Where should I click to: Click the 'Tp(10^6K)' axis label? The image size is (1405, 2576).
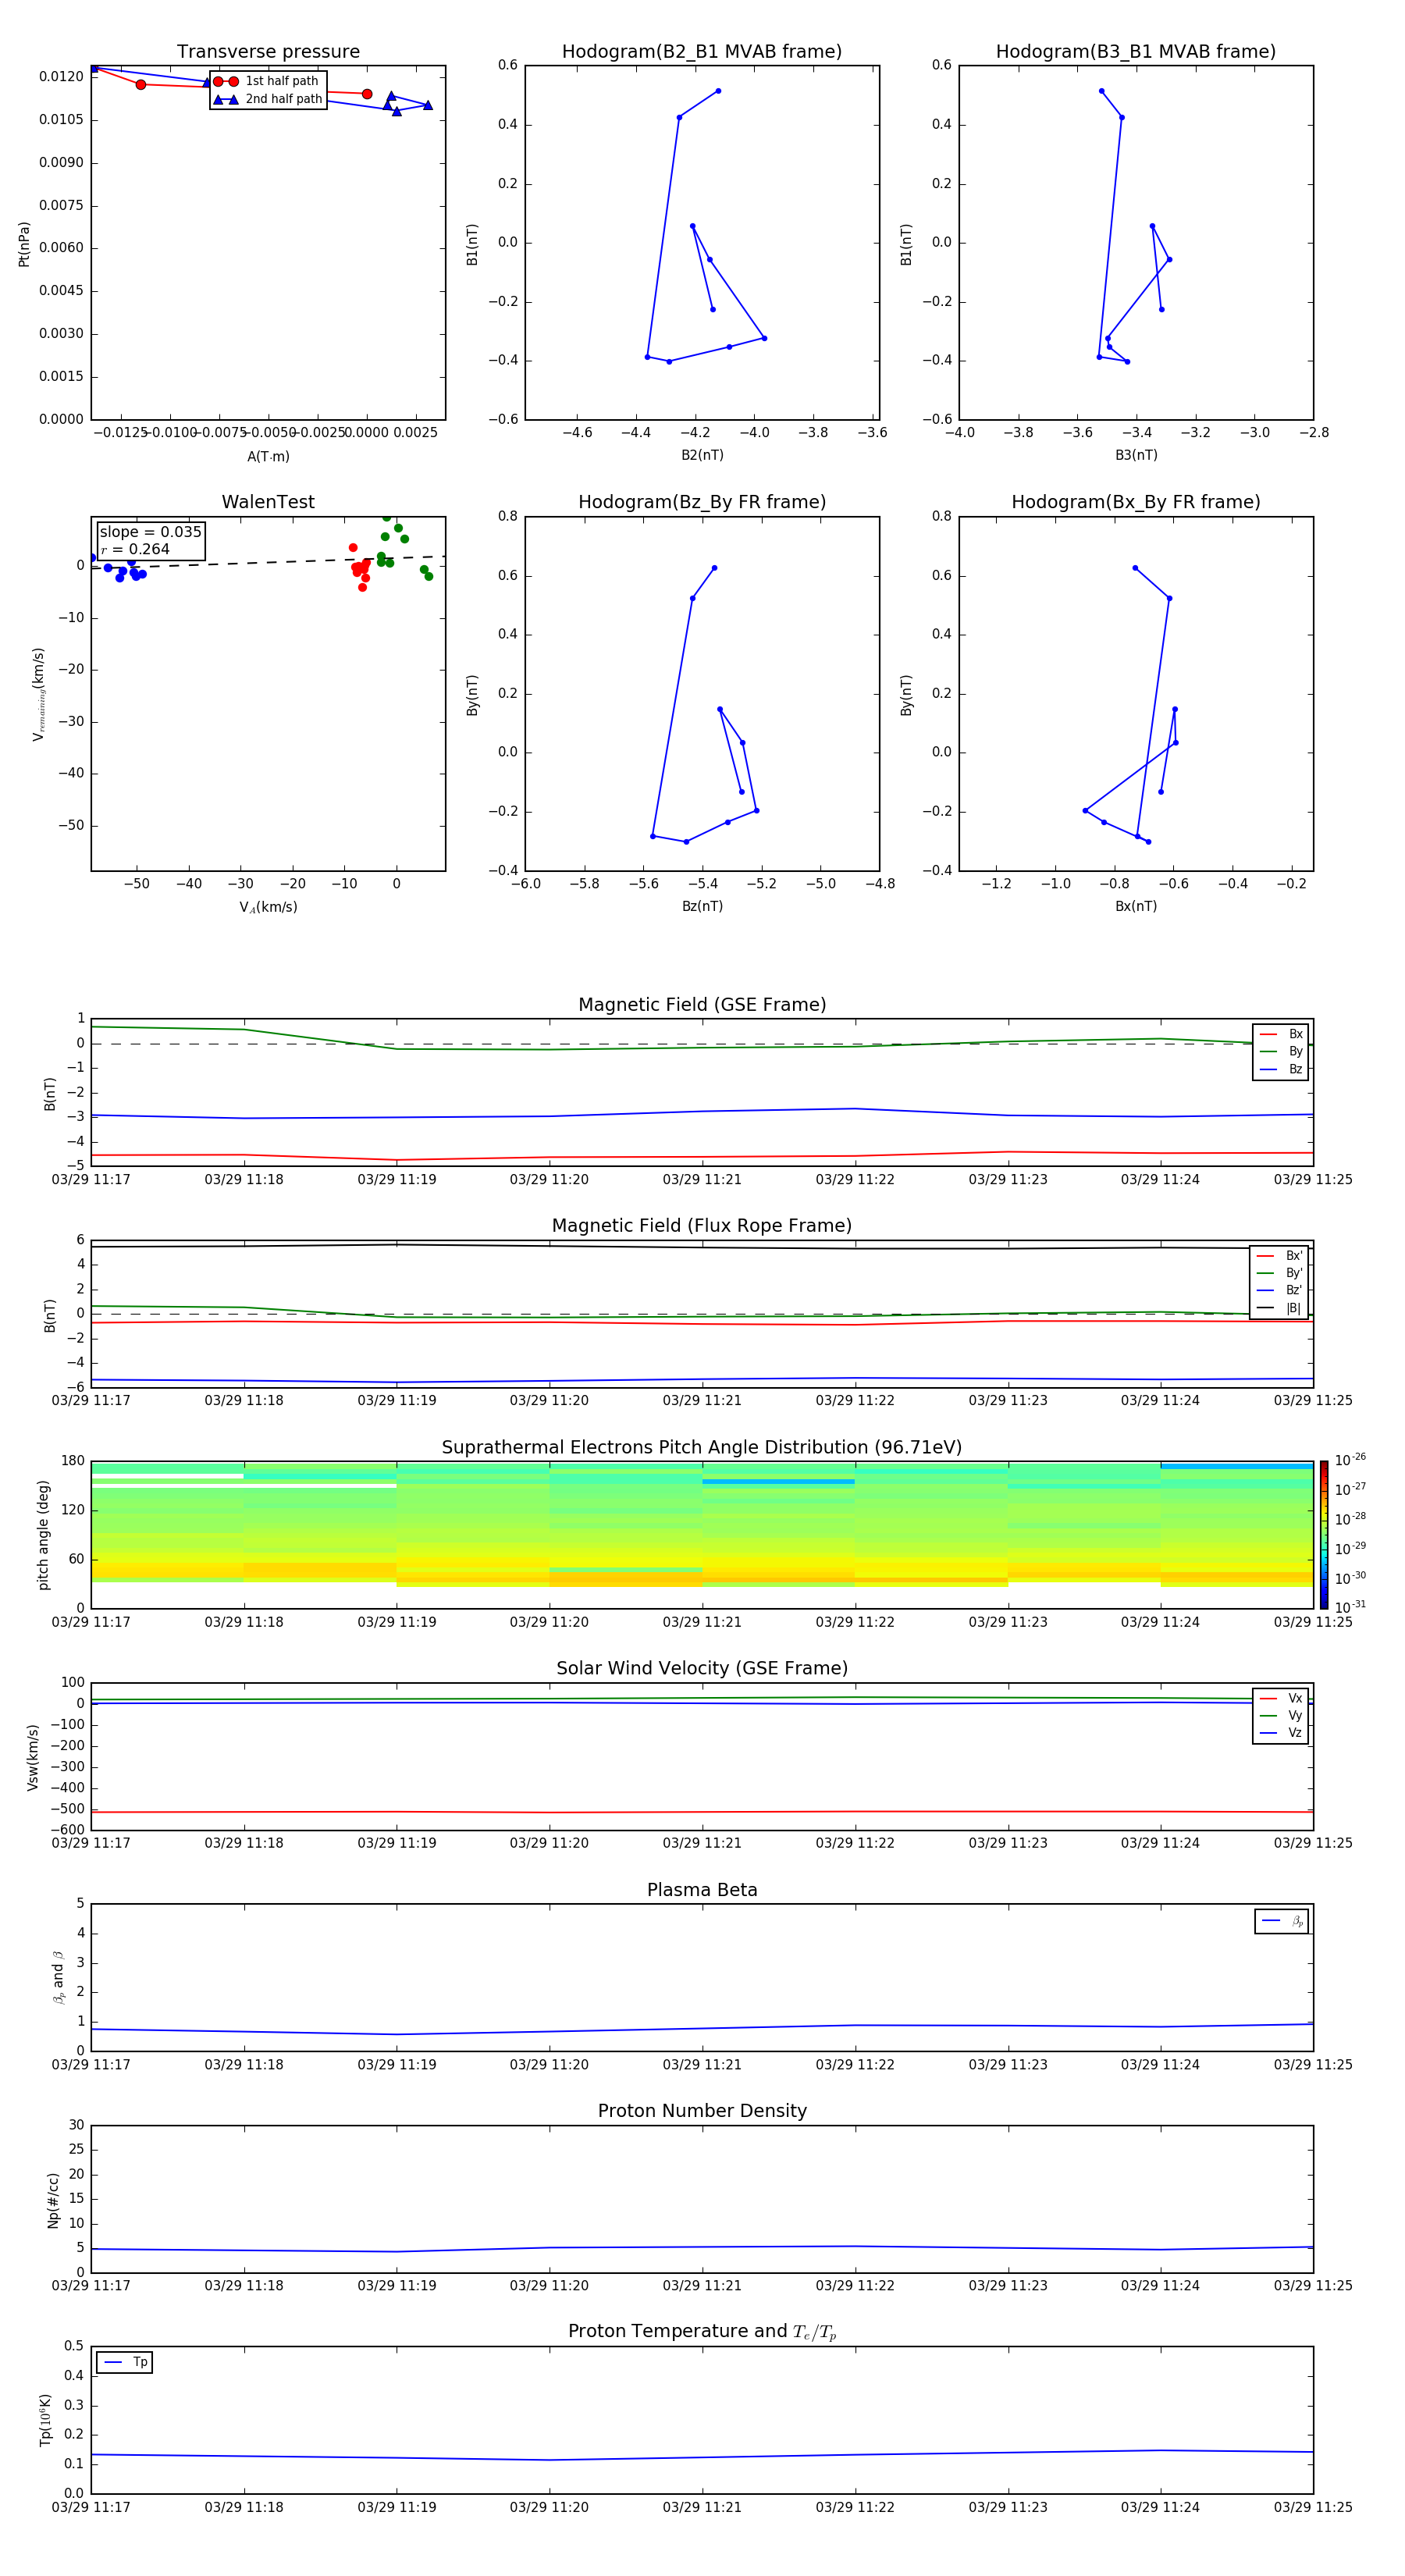(45, 2420)
